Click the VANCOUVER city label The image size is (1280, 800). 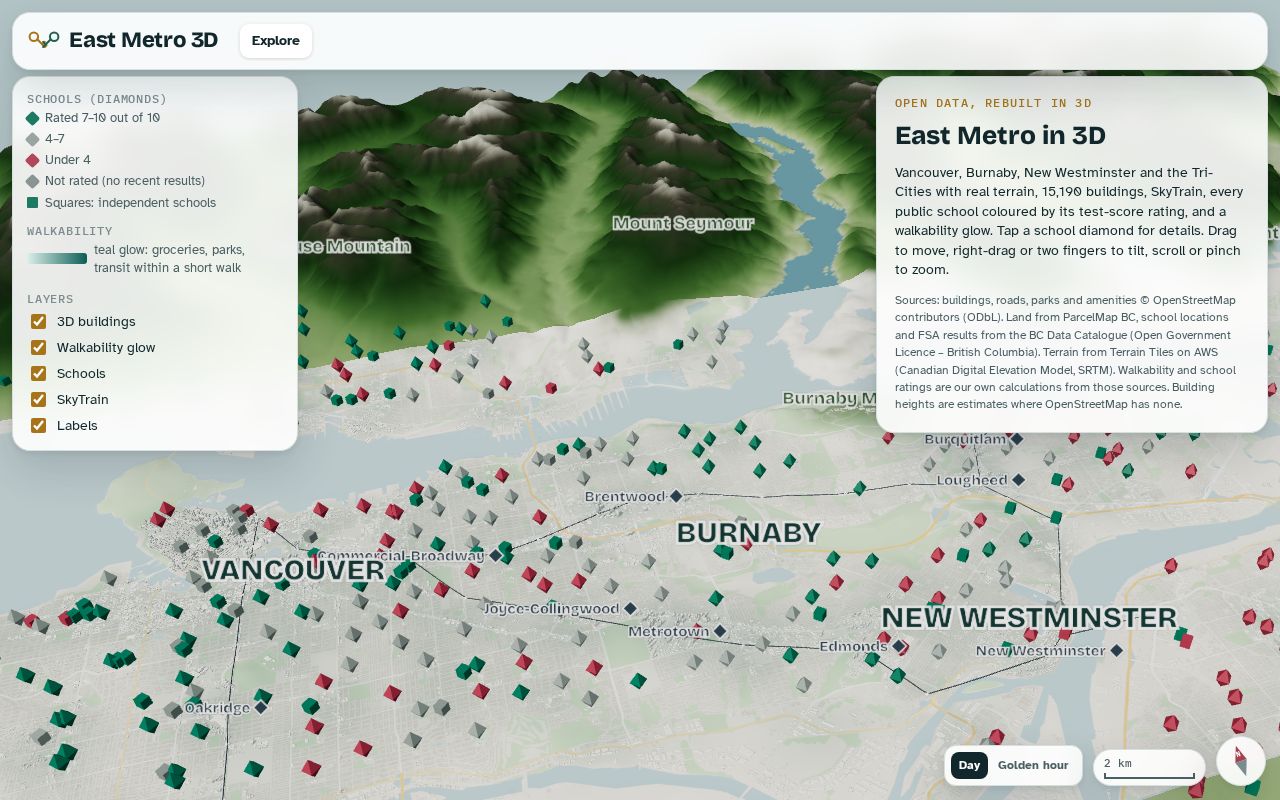[293, 570]
